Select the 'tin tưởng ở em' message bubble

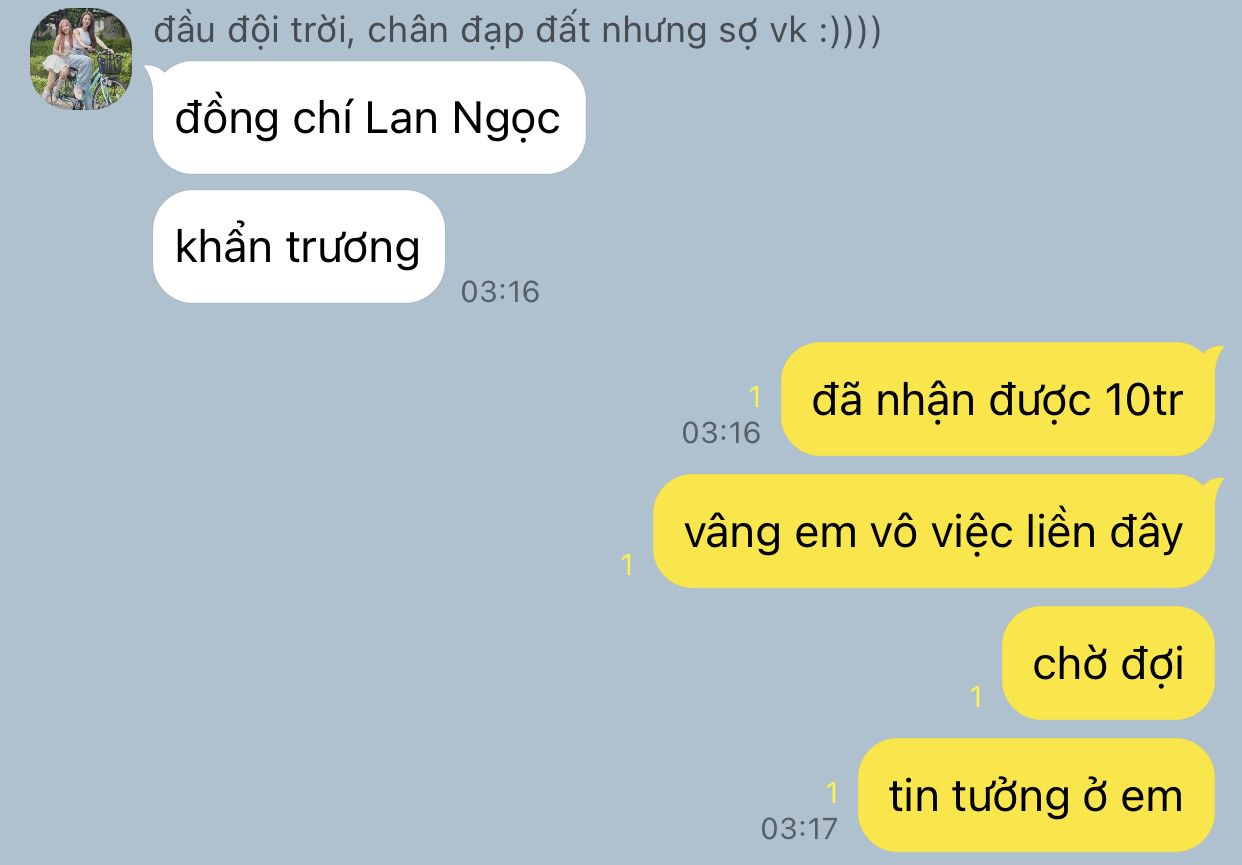point(1038,795)
